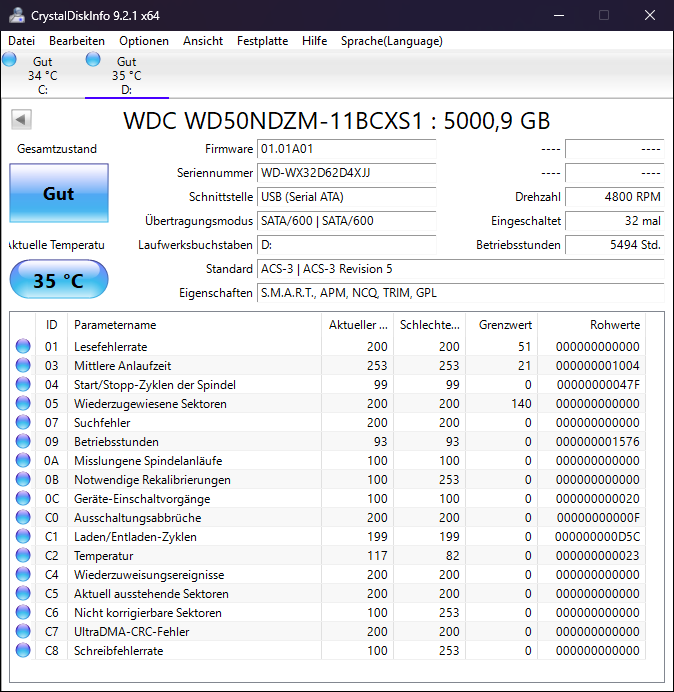The height and width of the screenshot is (692, 674).
Task: Click status icon for Misslungene Spindelanläufe
Action: click(23, 460)
